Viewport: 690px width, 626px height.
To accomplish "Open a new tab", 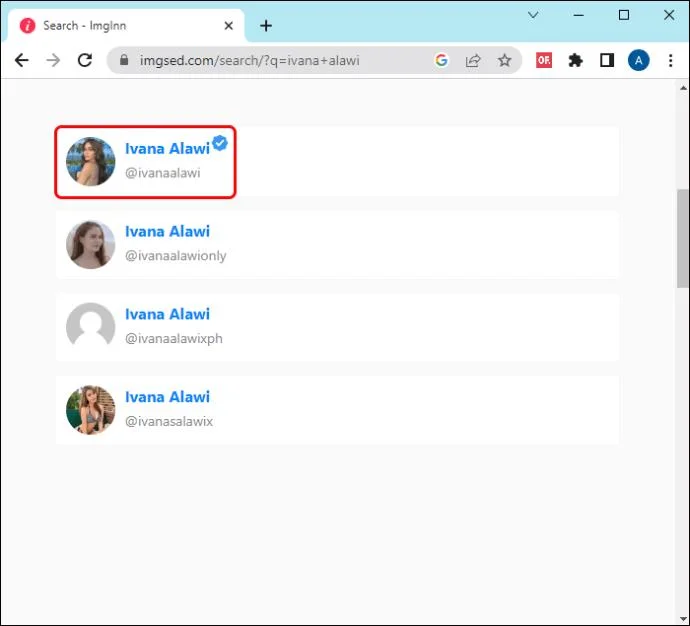I will click(266, 26).
